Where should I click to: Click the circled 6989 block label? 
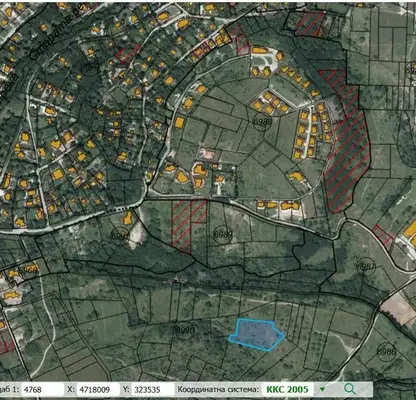[x=223, y=235]
